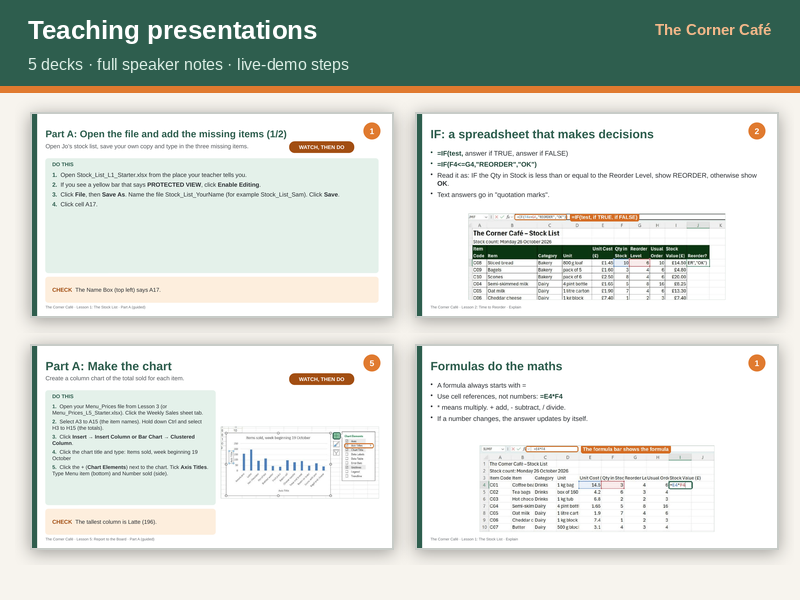Click the bullet starting "Read it as: IF the Qty in Stock"
The image size is (800, 600).
coord(597,179)
